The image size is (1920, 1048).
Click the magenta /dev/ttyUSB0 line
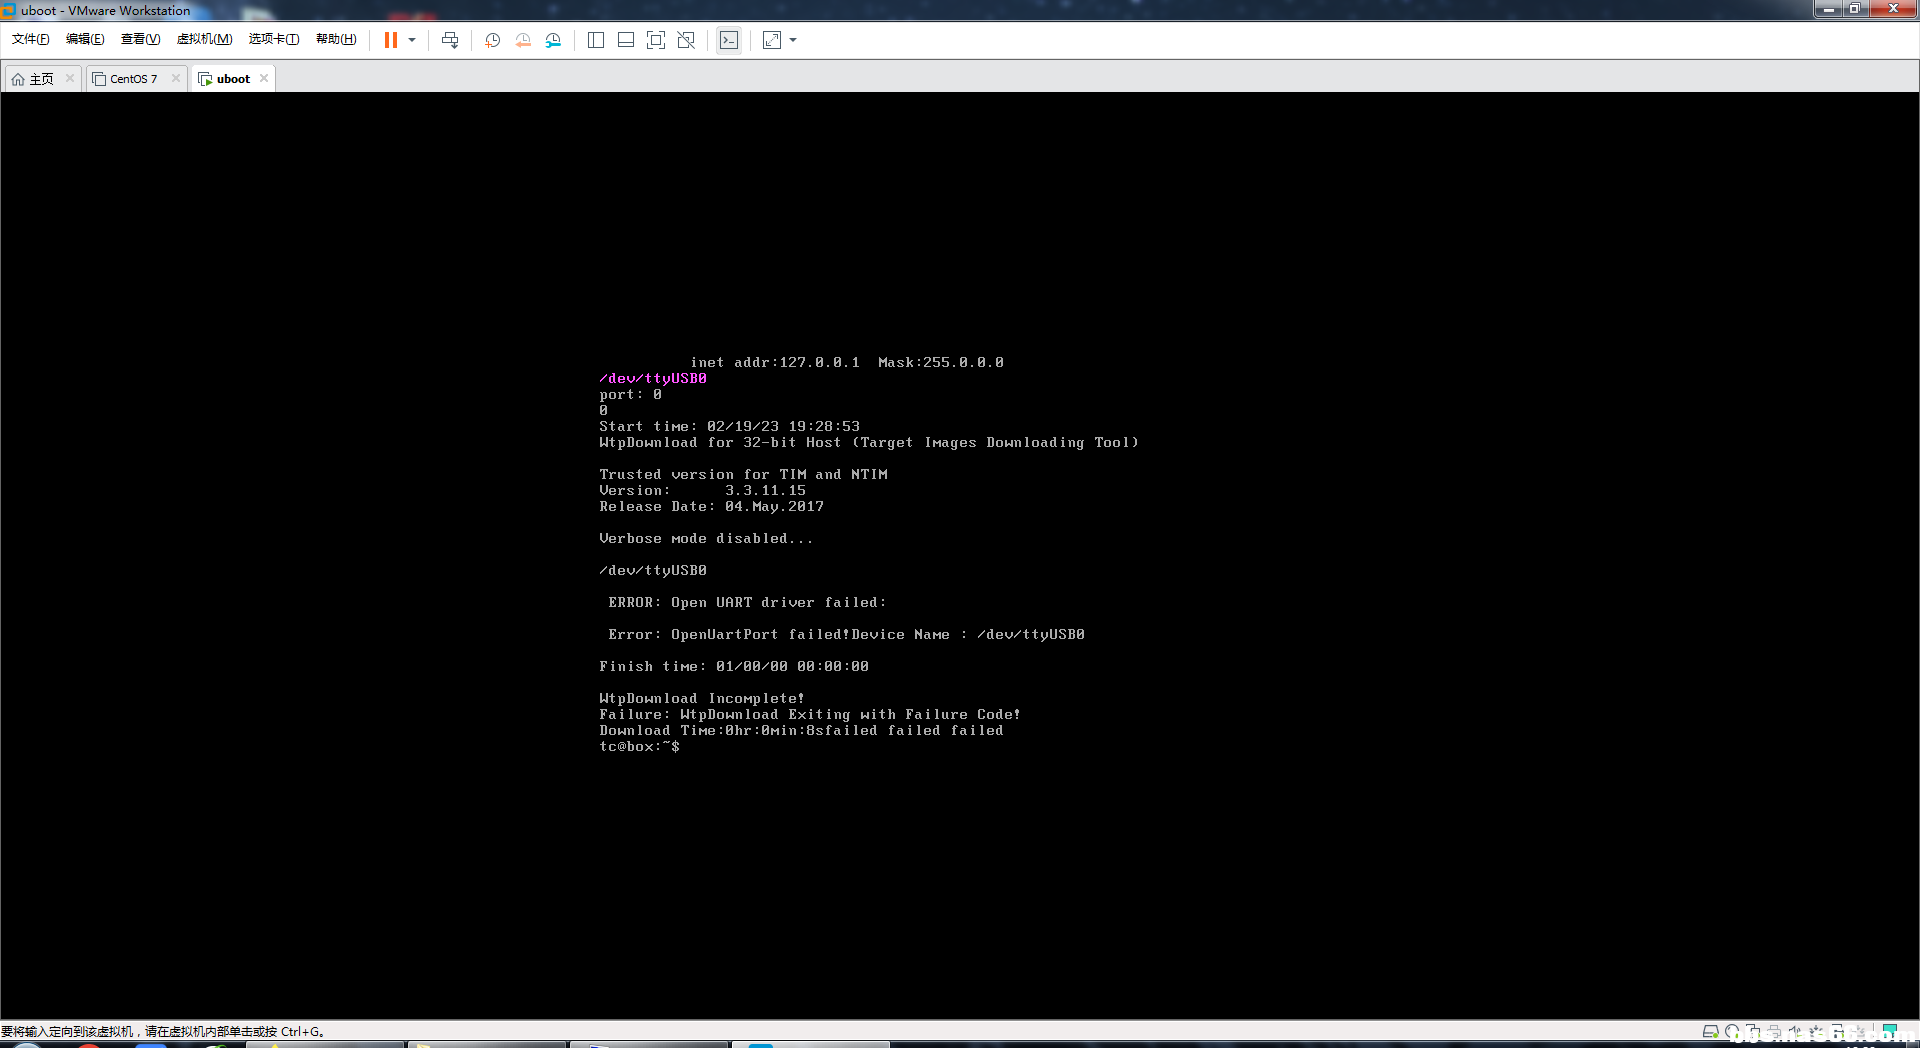tap(653, 379)
